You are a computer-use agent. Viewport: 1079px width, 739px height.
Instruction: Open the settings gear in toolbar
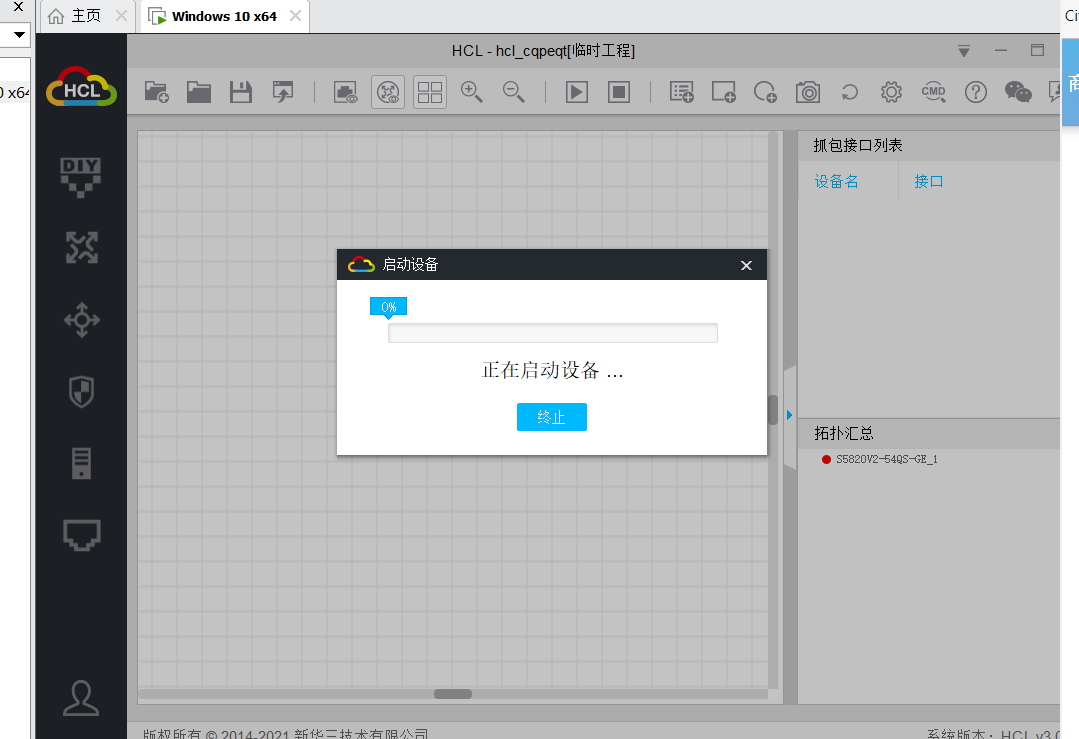coord(891,92)
